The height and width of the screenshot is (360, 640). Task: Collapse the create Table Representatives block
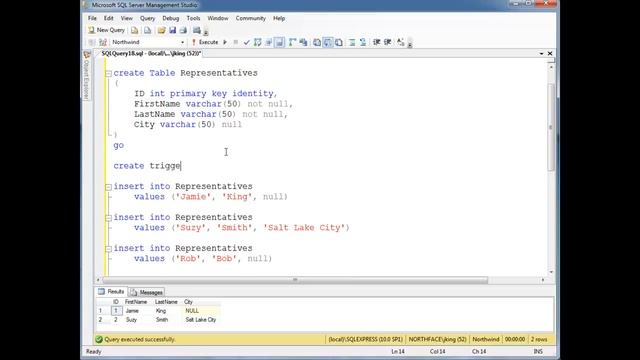109,73
